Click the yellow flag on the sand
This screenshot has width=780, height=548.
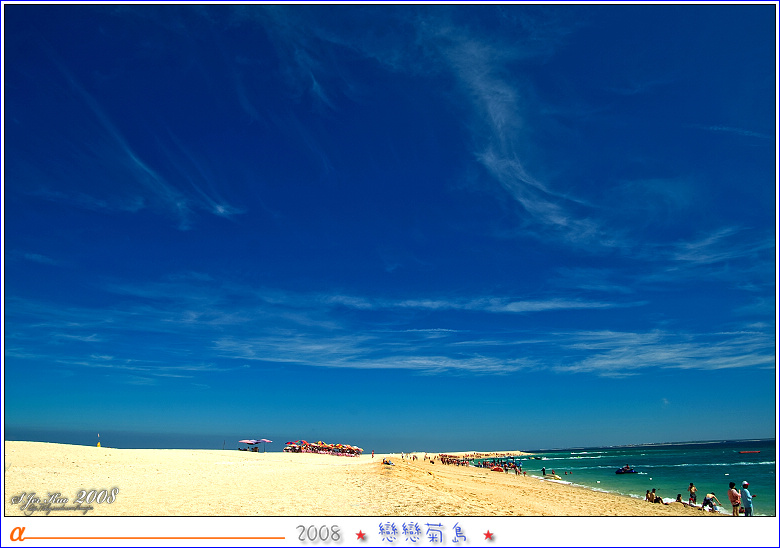(x=98, y=439)
